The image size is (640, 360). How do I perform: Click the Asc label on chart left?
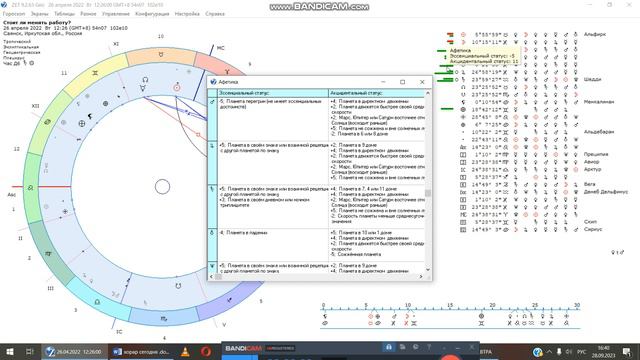pos(11,195)
